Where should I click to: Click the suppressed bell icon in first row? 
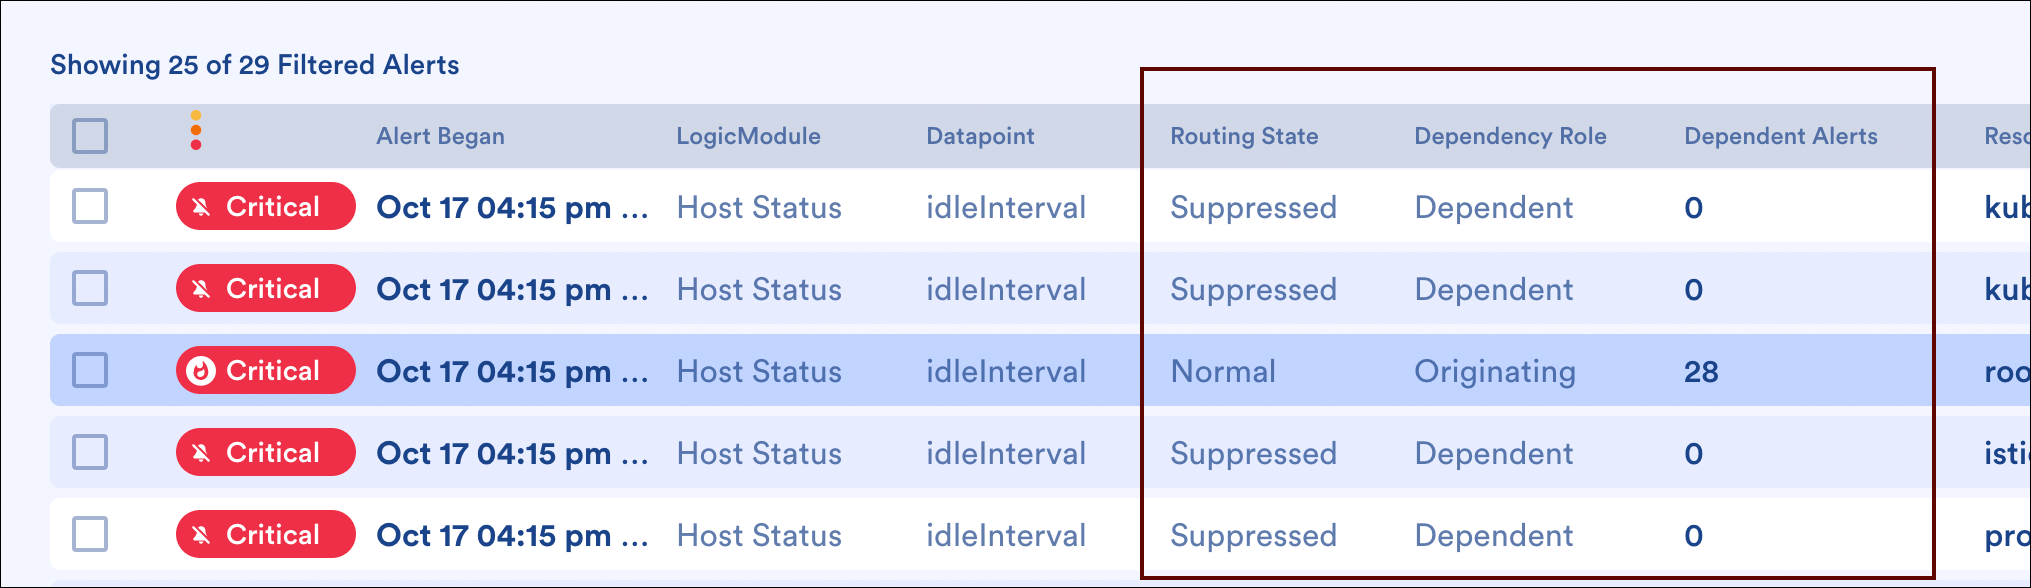click(201, 207)
